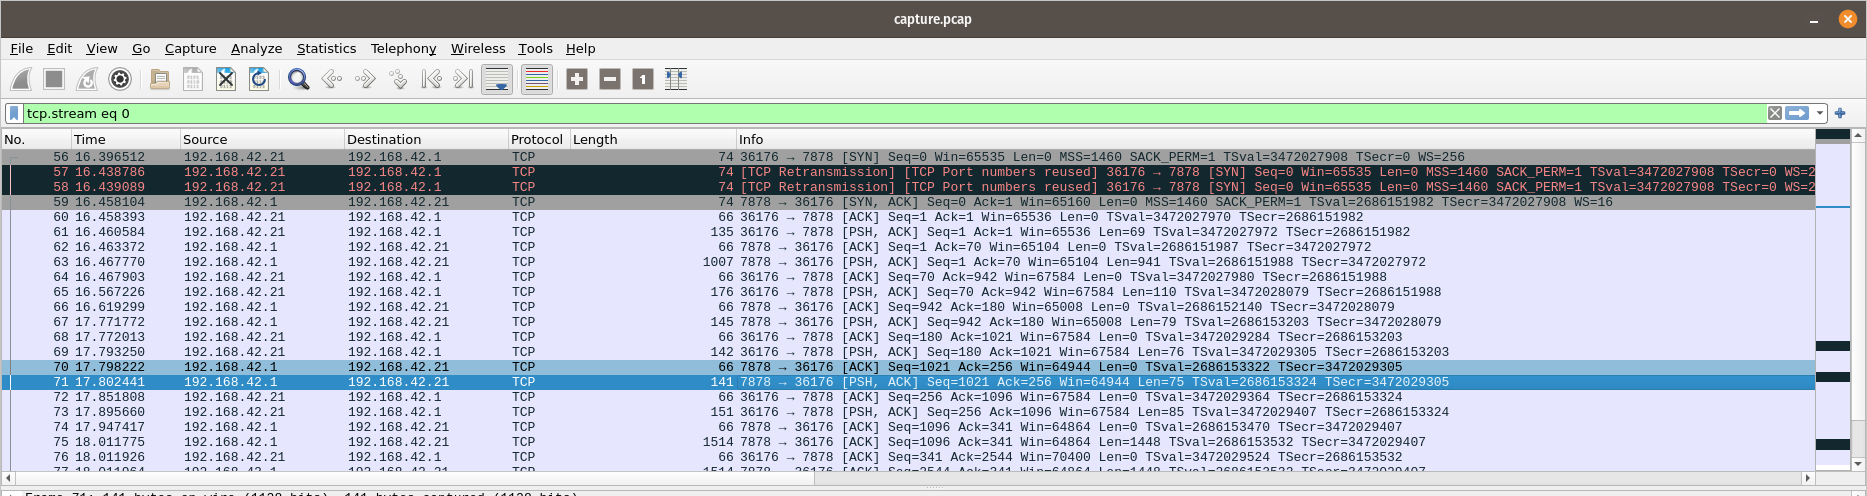The width and height of the screenshot is (1867, 496).
Task: Sort by the Protocol column header
Action: point(538,139)
